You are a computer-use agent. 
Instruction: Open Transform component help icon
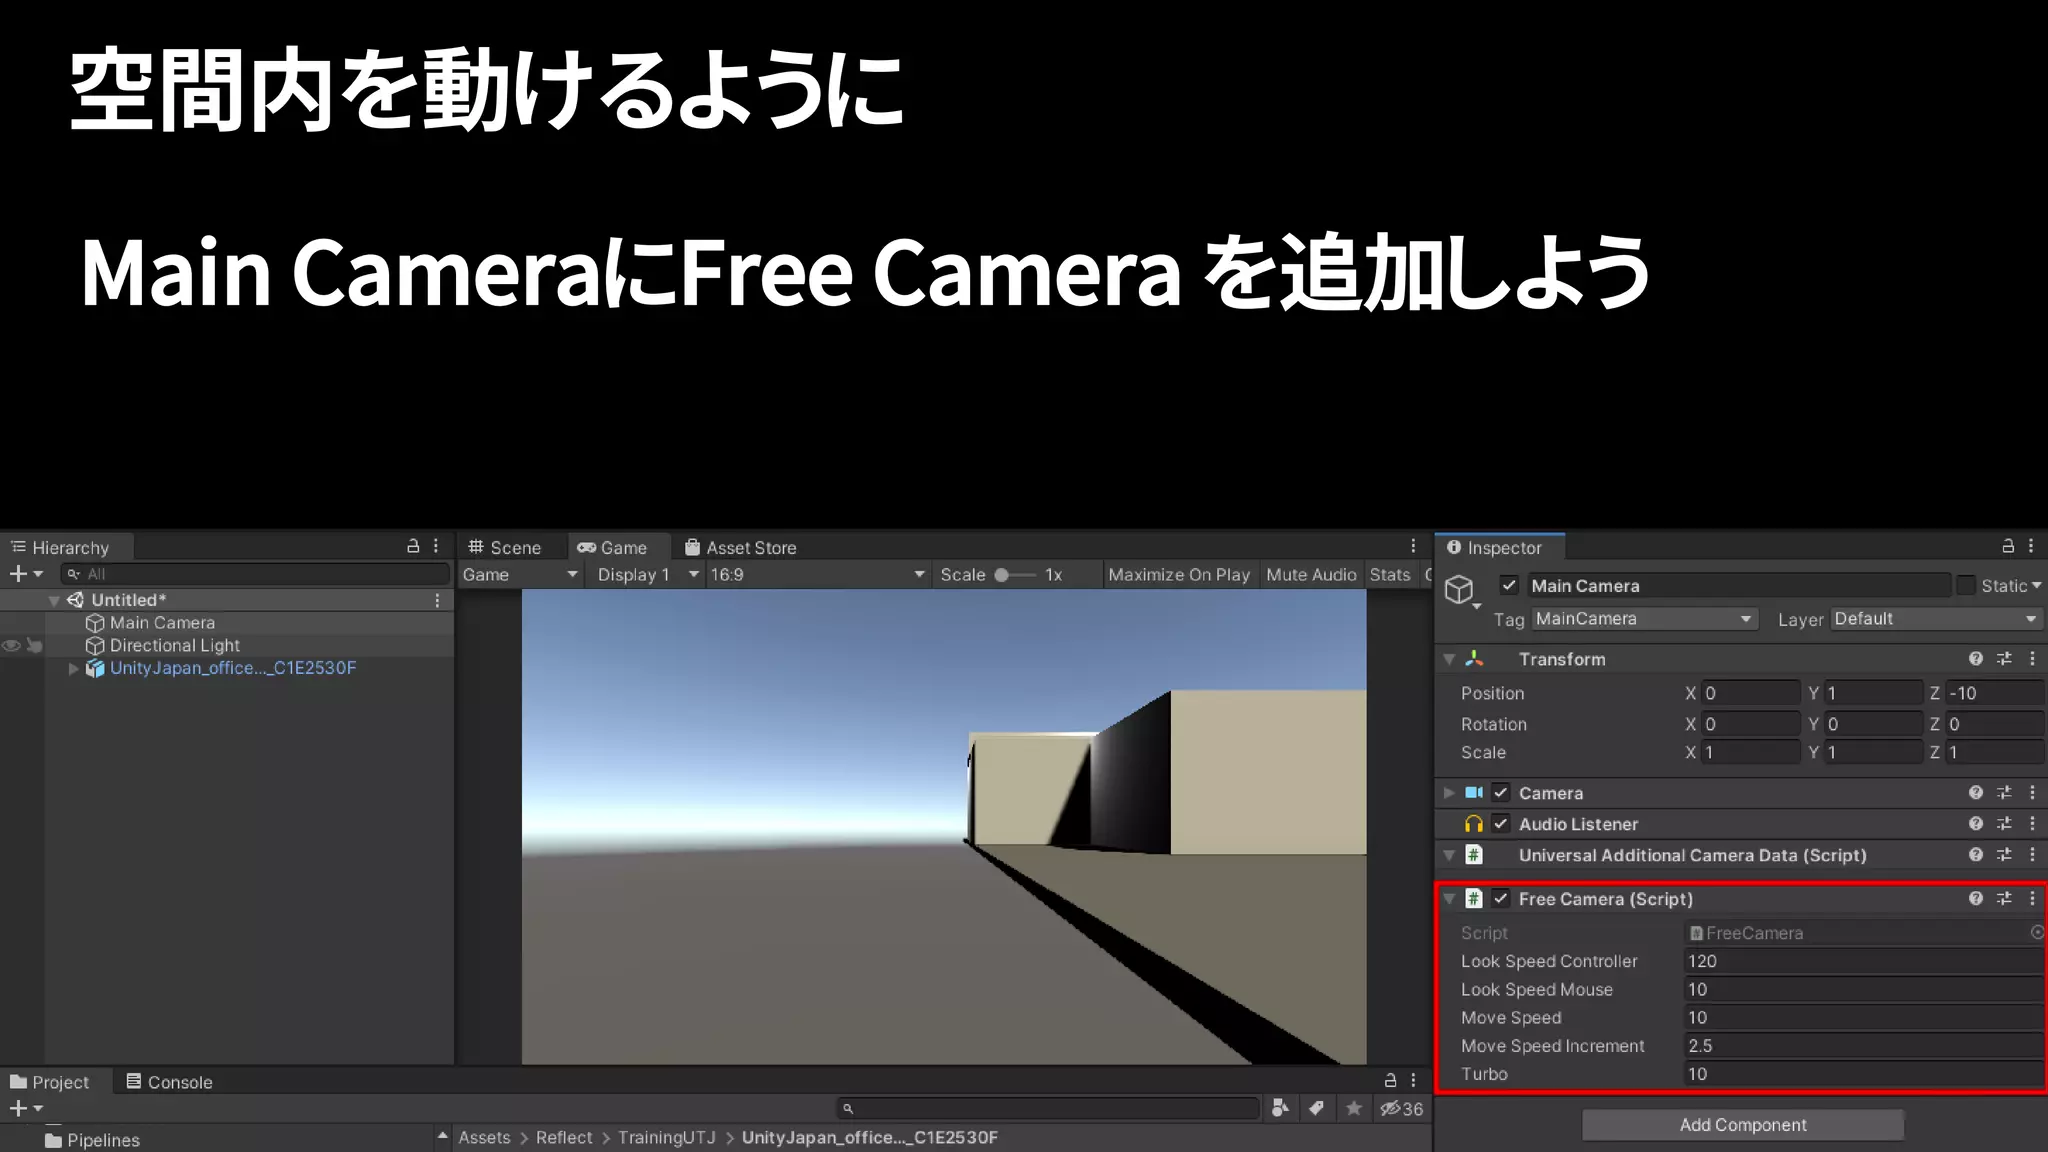1976,659
